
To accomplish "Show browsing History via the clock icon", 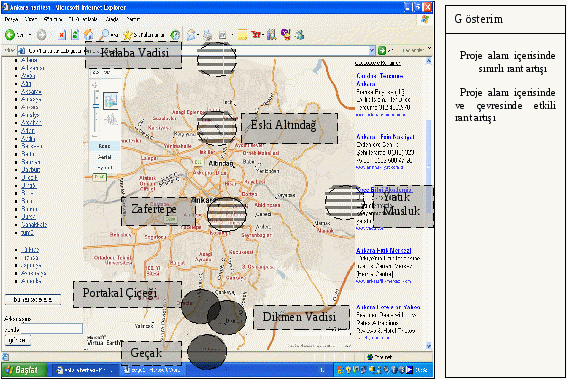I will (175, 35).
